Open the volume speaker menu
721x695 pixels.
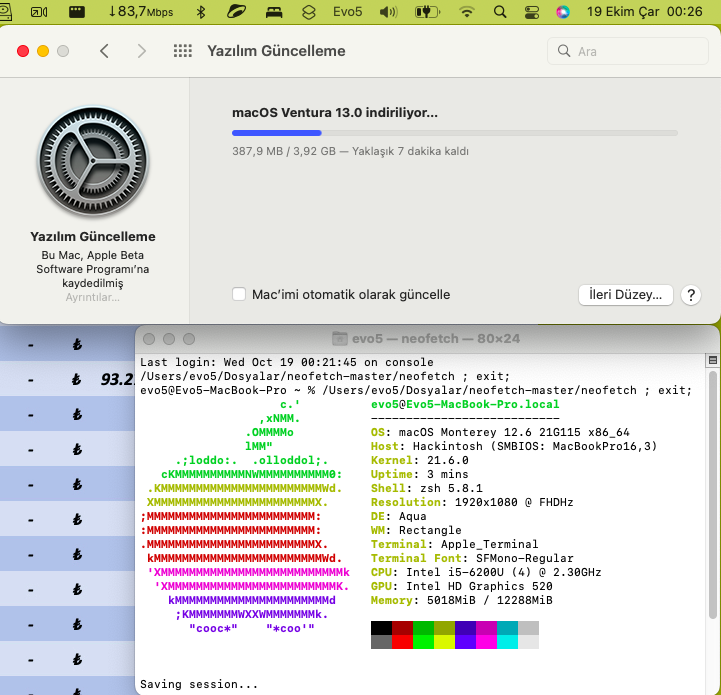pyautogui.click(x=388, y=12)
